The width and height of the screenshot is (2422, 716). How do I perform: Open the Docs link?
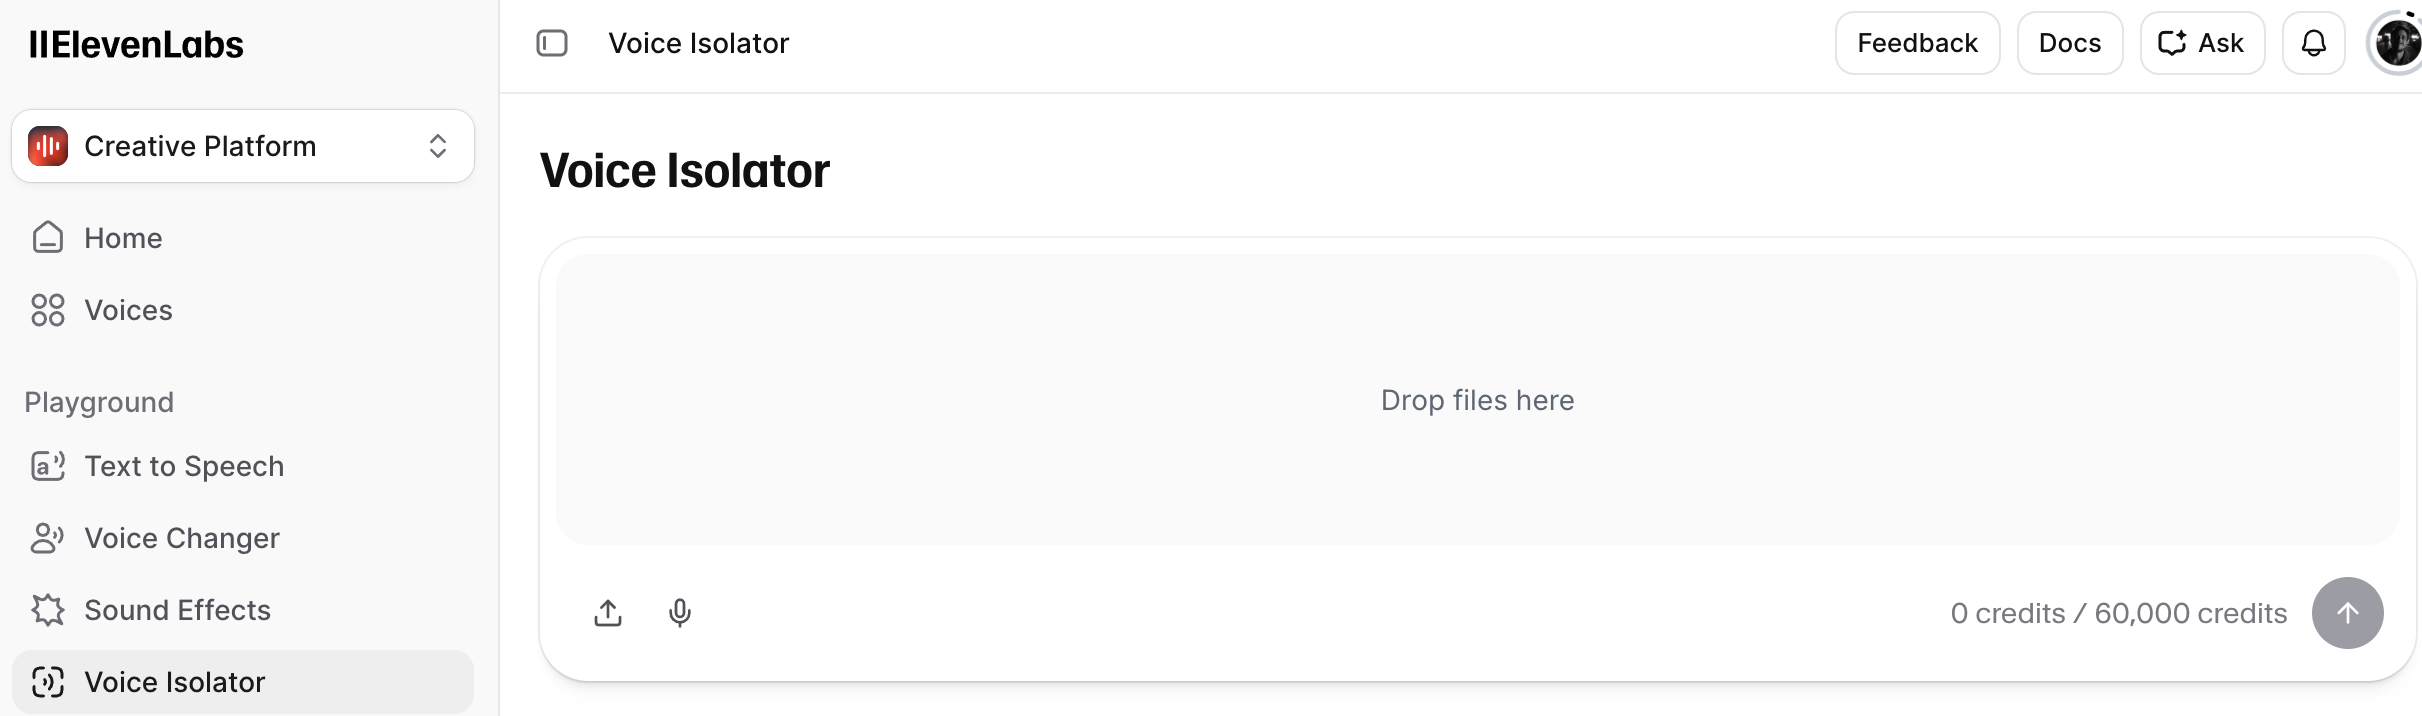2069,43
